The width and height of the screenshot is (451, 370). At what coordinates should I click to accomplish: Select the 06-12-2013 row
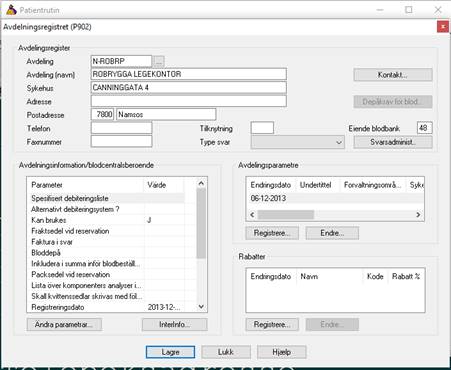[335, 198]
